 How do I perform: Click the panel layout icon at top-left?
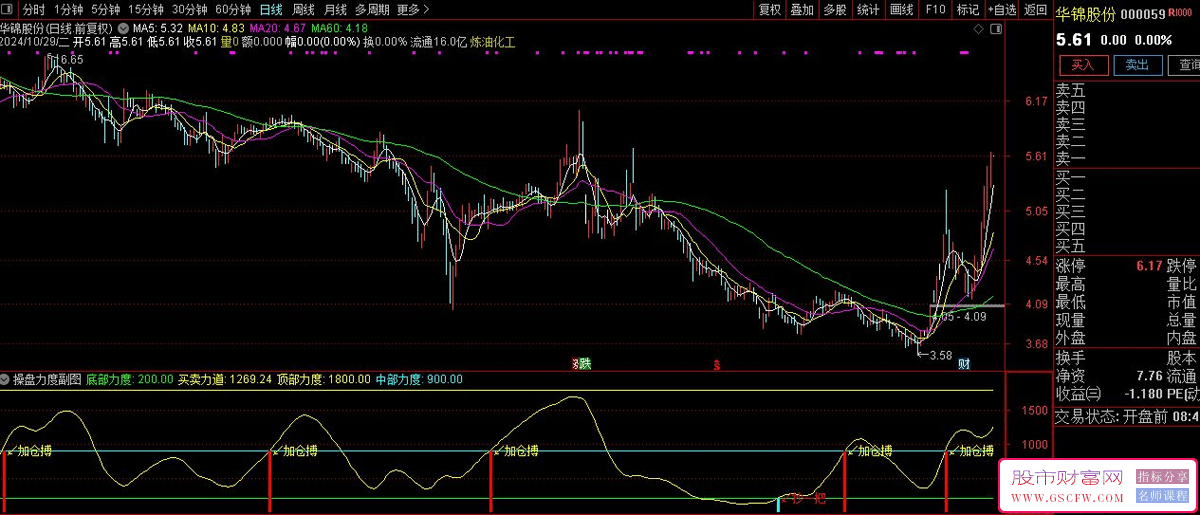tap(9, 9)
